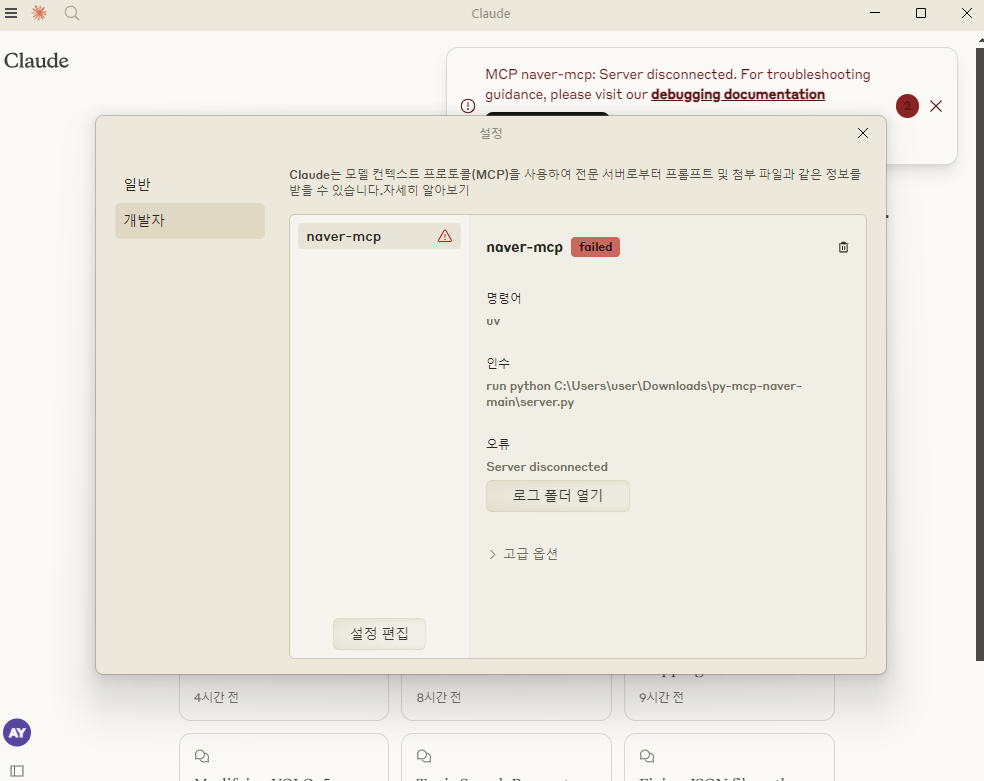Viewport: 984px width, 781px height.
Task: Open search with the magnifier icon
Action: tap(72, 13)
